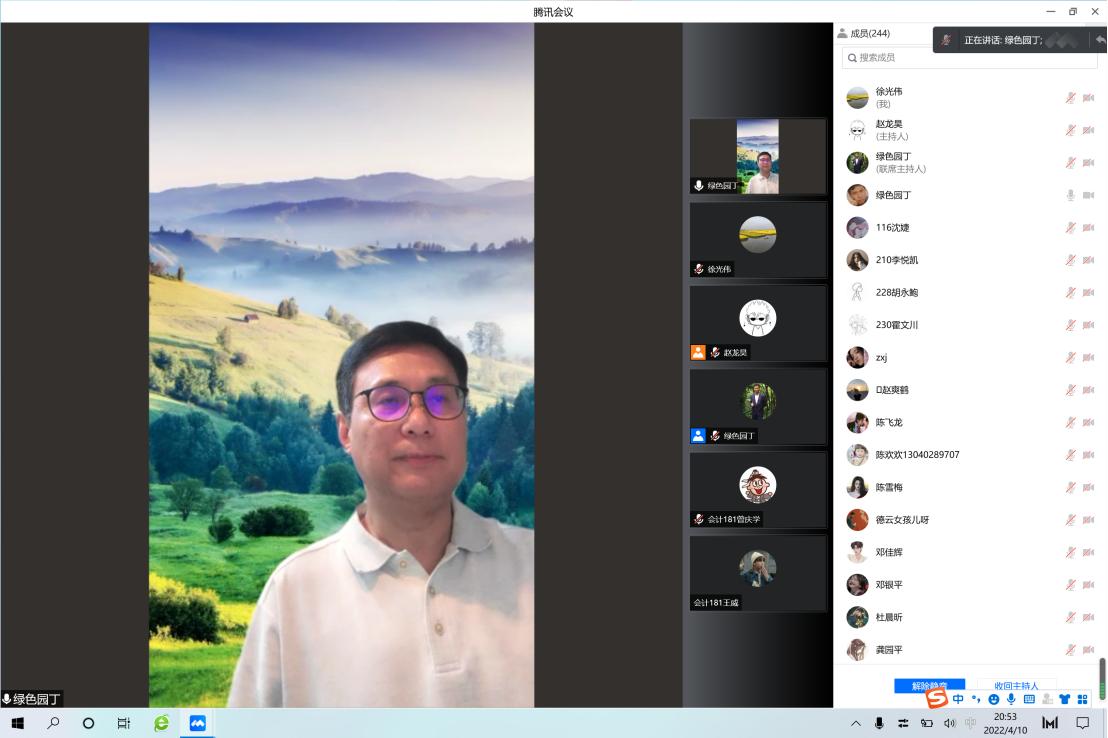
Task: Expand the system tray hidden icons chevron
Action: point(855,723)
